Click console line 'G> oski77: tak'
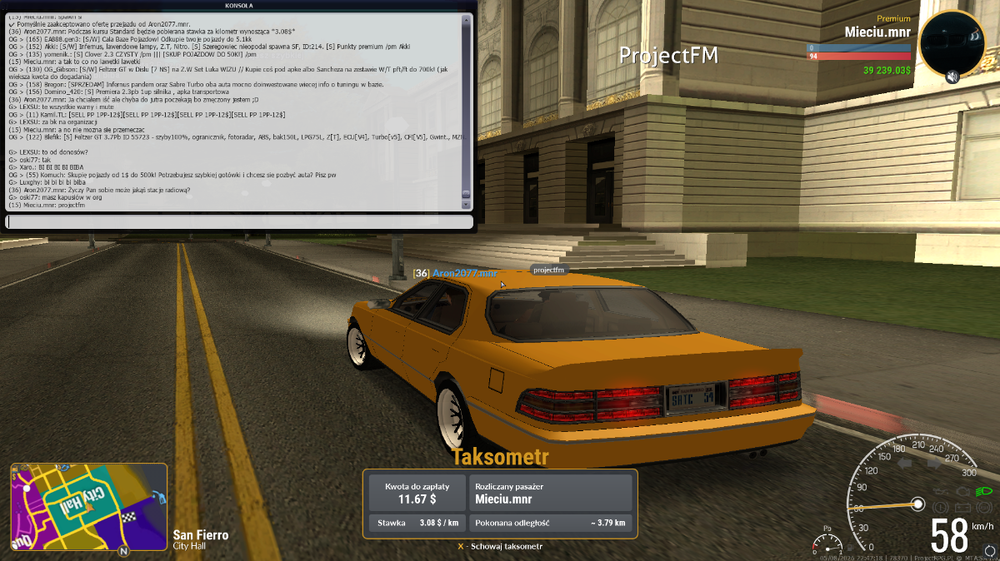The height and width of the screenshot is (561, 1000). click(x=29, y=160)
